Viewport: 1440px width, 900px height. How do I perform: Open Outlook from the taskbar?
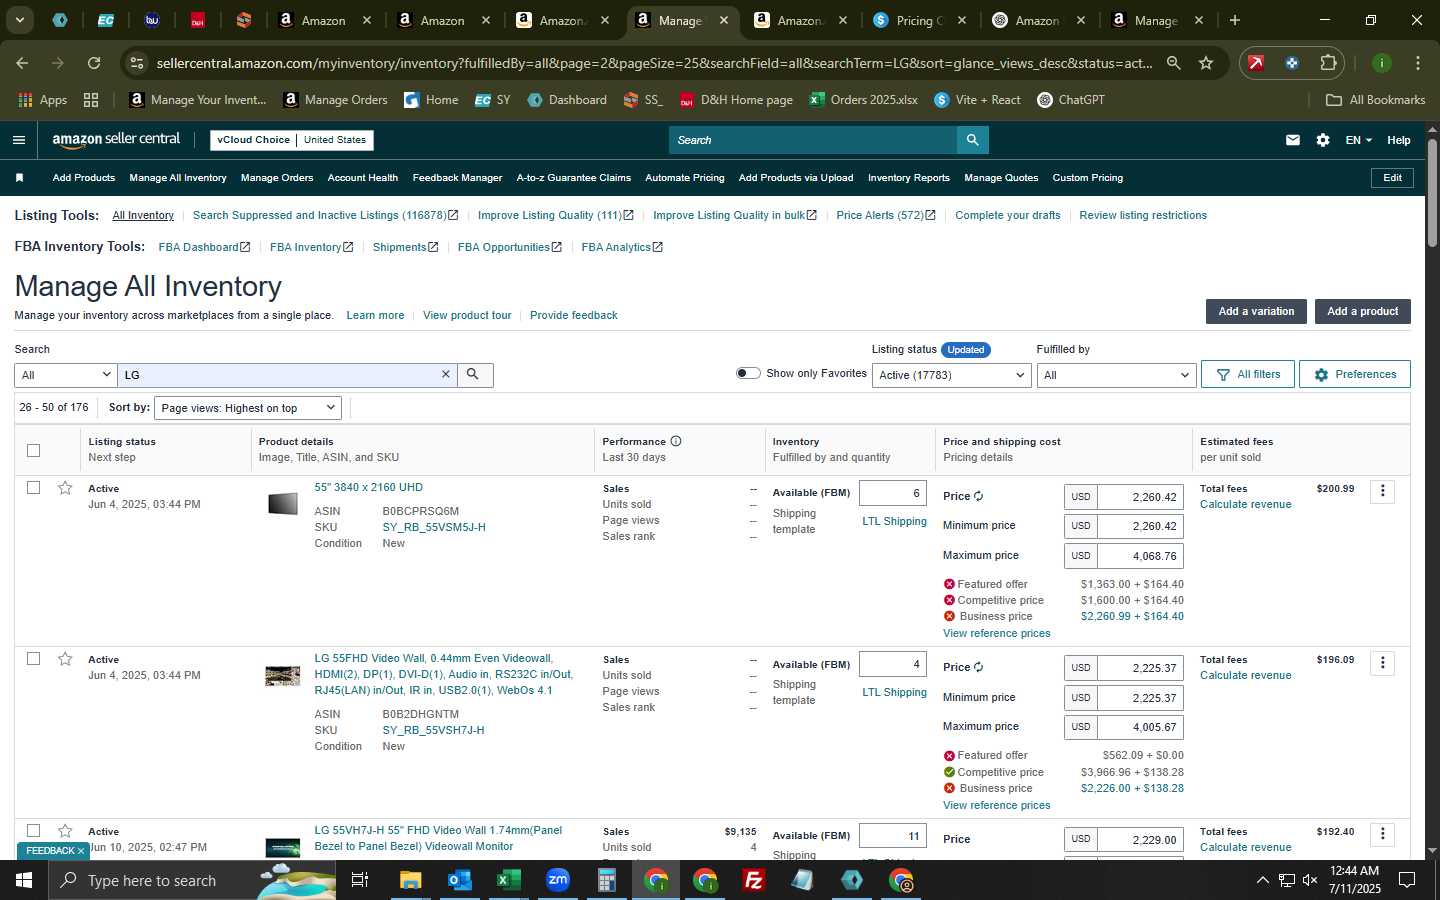click(459, 880)
